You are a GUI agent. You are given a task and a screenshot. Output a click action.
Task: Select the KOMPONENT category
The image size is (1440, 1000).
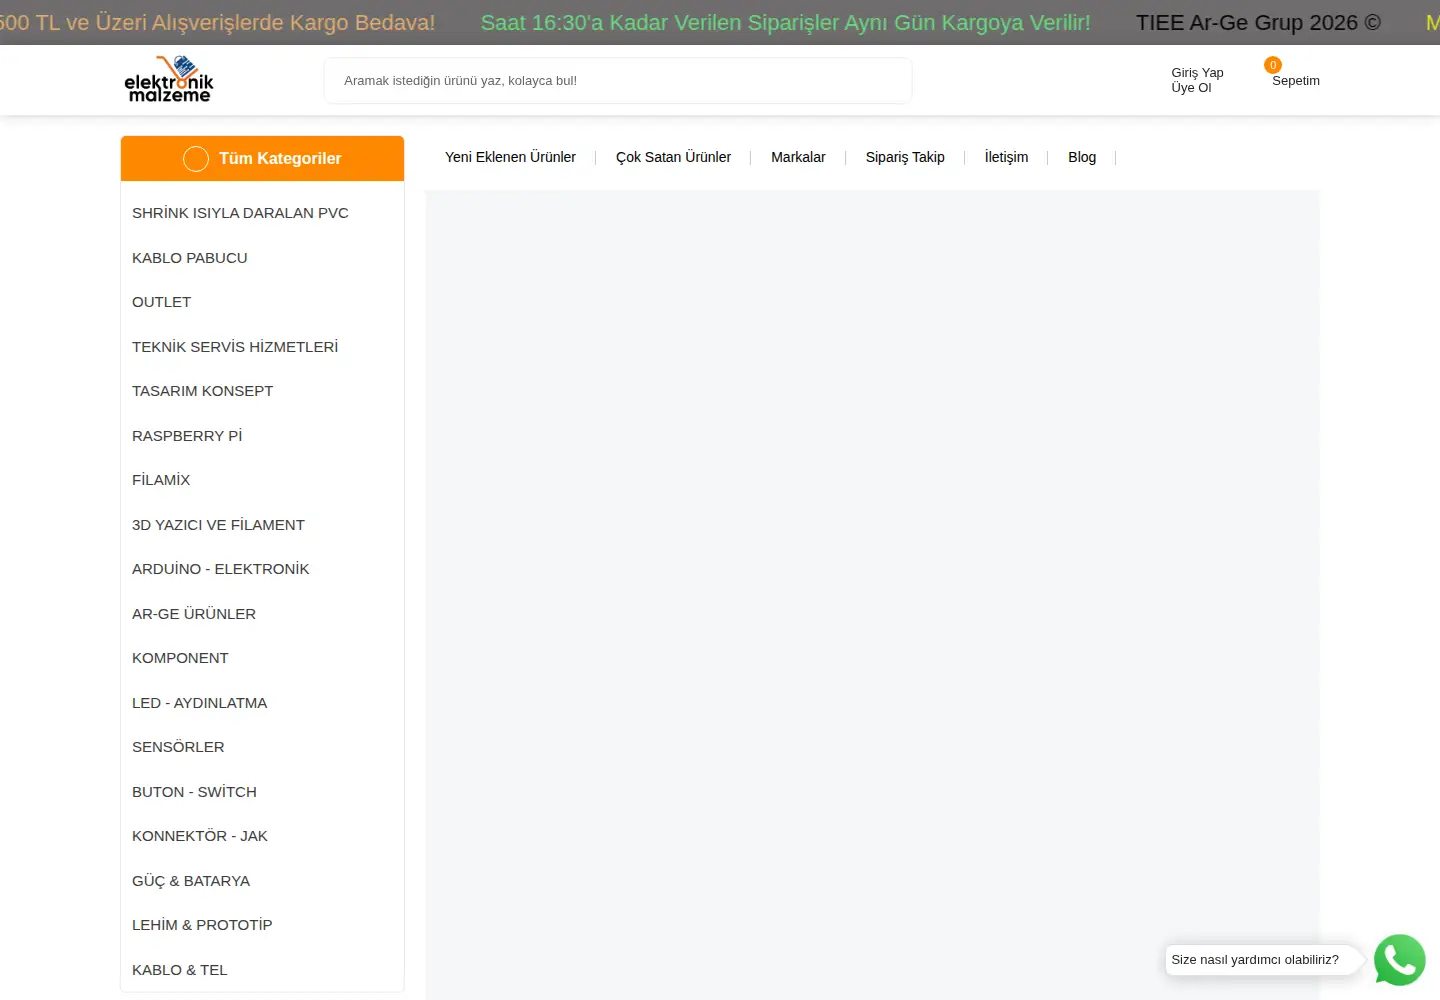(180, 658)
